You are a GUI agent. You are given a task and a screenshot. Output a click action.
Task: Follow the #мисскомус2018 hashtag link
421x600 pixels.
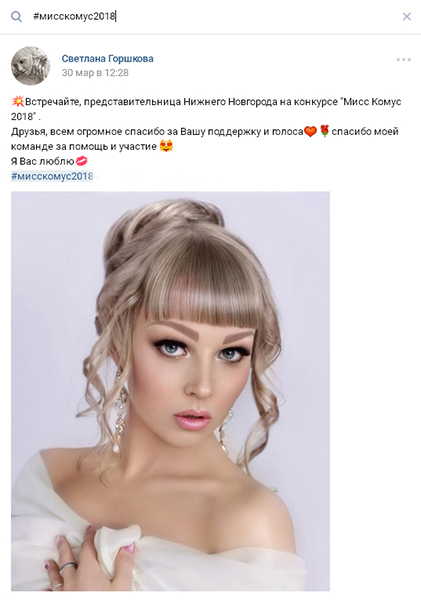pyautogui.click(x=52, y=176)
